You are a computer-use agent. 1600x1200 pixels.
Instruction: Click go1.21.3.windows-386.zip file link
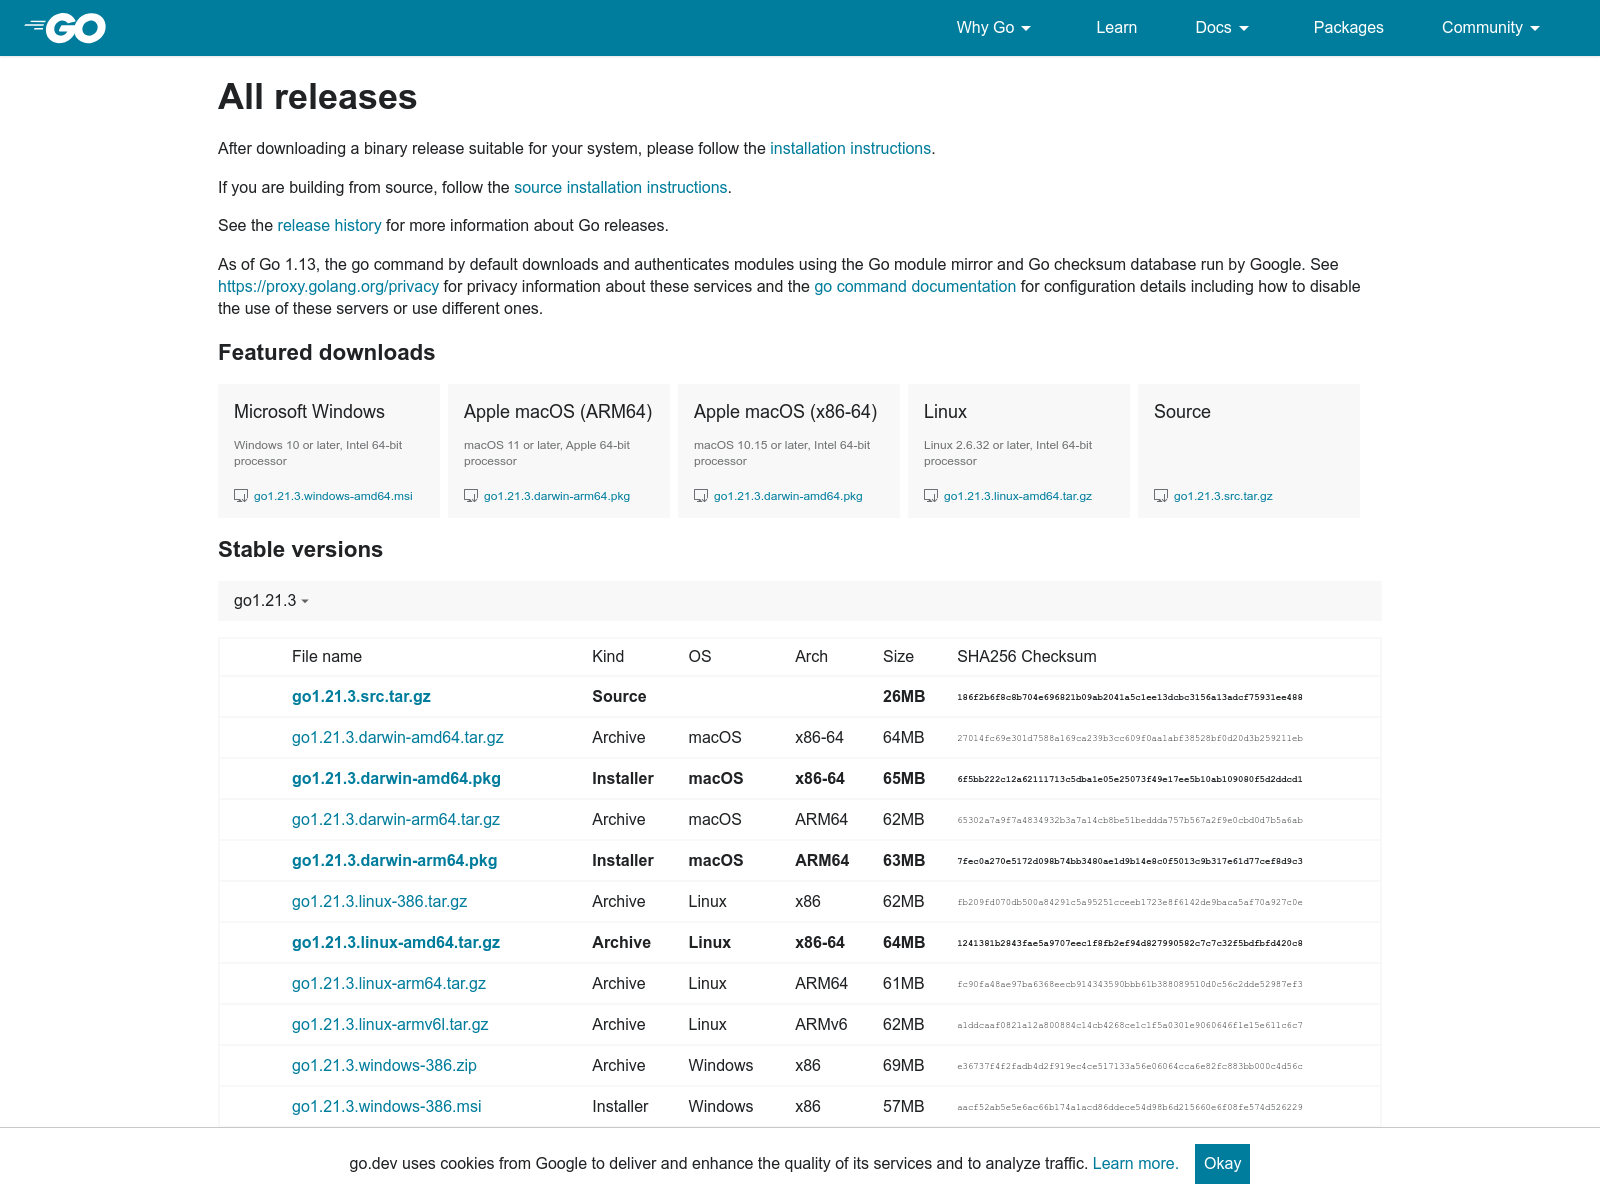pyautogui.click(x=384, y=1066)
